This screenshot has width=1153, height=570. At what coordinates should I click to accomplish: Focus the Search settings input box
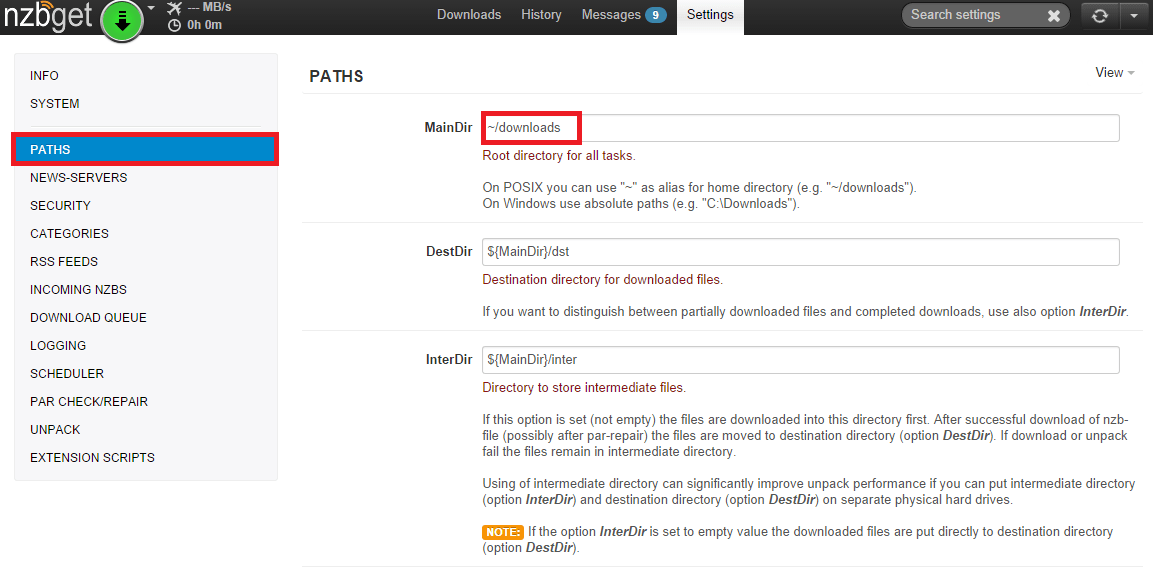(x=970, y=15)
